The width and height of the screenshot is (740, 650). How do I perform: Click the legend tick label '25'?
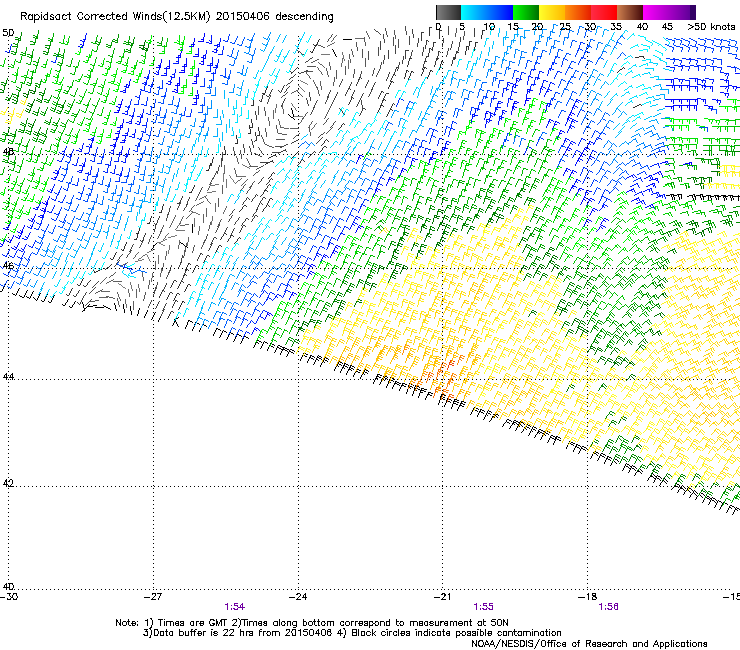click(565, 27)
